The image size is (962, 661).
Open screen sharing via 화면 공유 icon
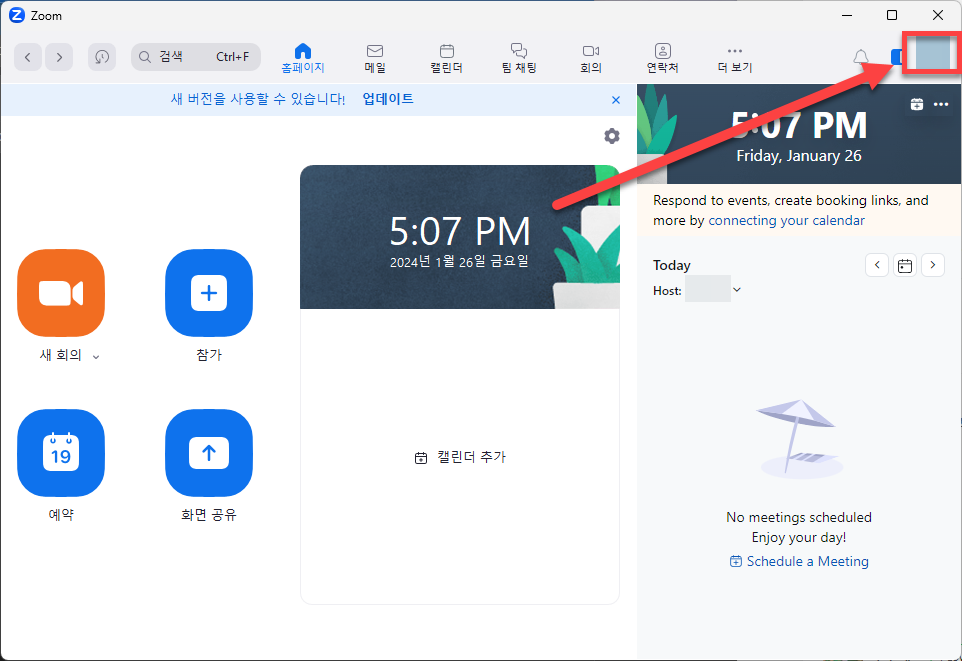pyautogui.click(x=208, y=453)
